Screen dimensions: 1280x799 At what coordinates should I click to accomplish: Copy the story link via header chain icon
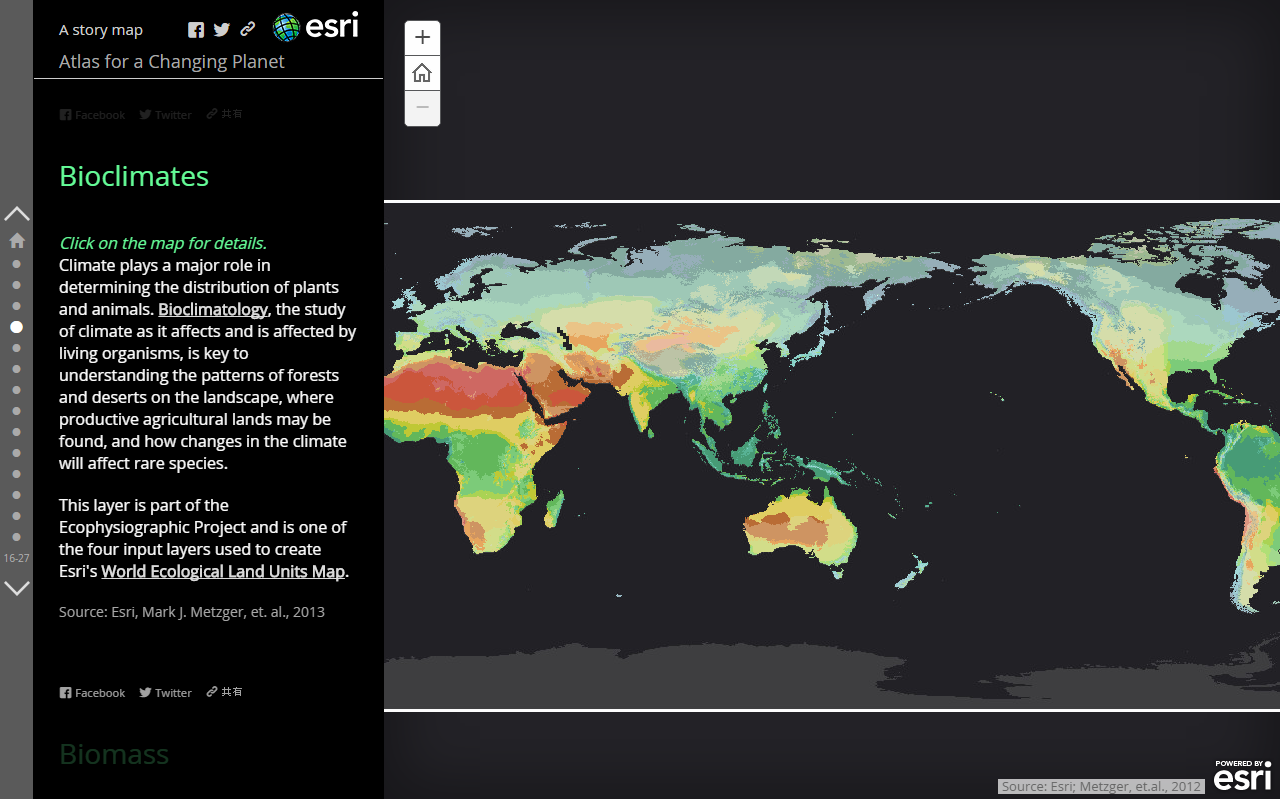[x=248, y=30]
